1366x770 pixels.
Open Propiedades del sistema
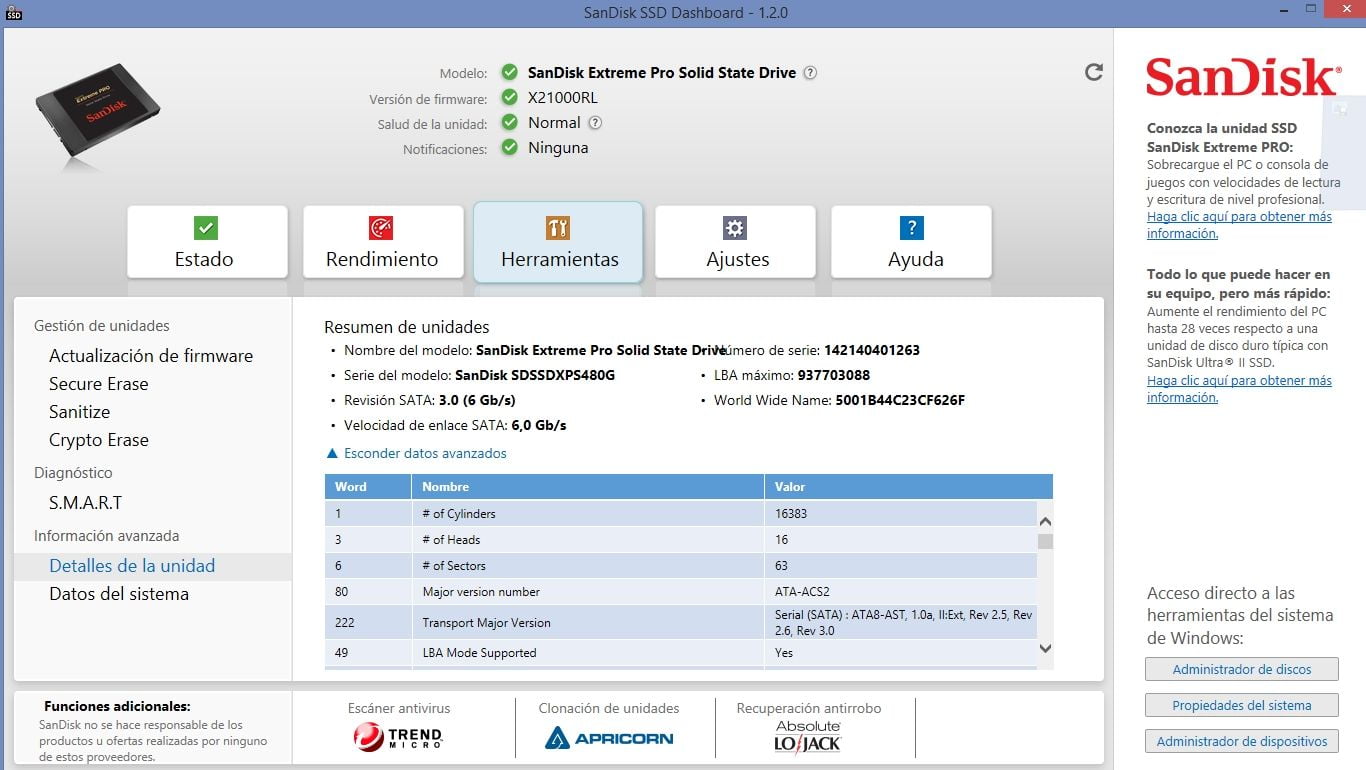[x=1241, y=705]
